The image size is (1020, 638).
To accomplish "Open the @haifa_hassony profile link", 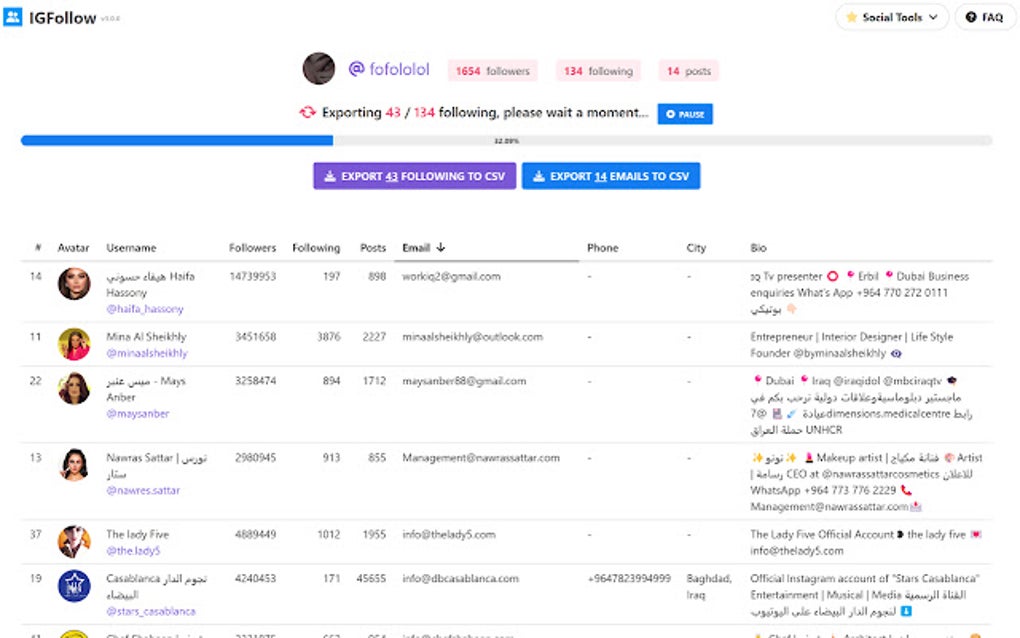I will point(145,309).
